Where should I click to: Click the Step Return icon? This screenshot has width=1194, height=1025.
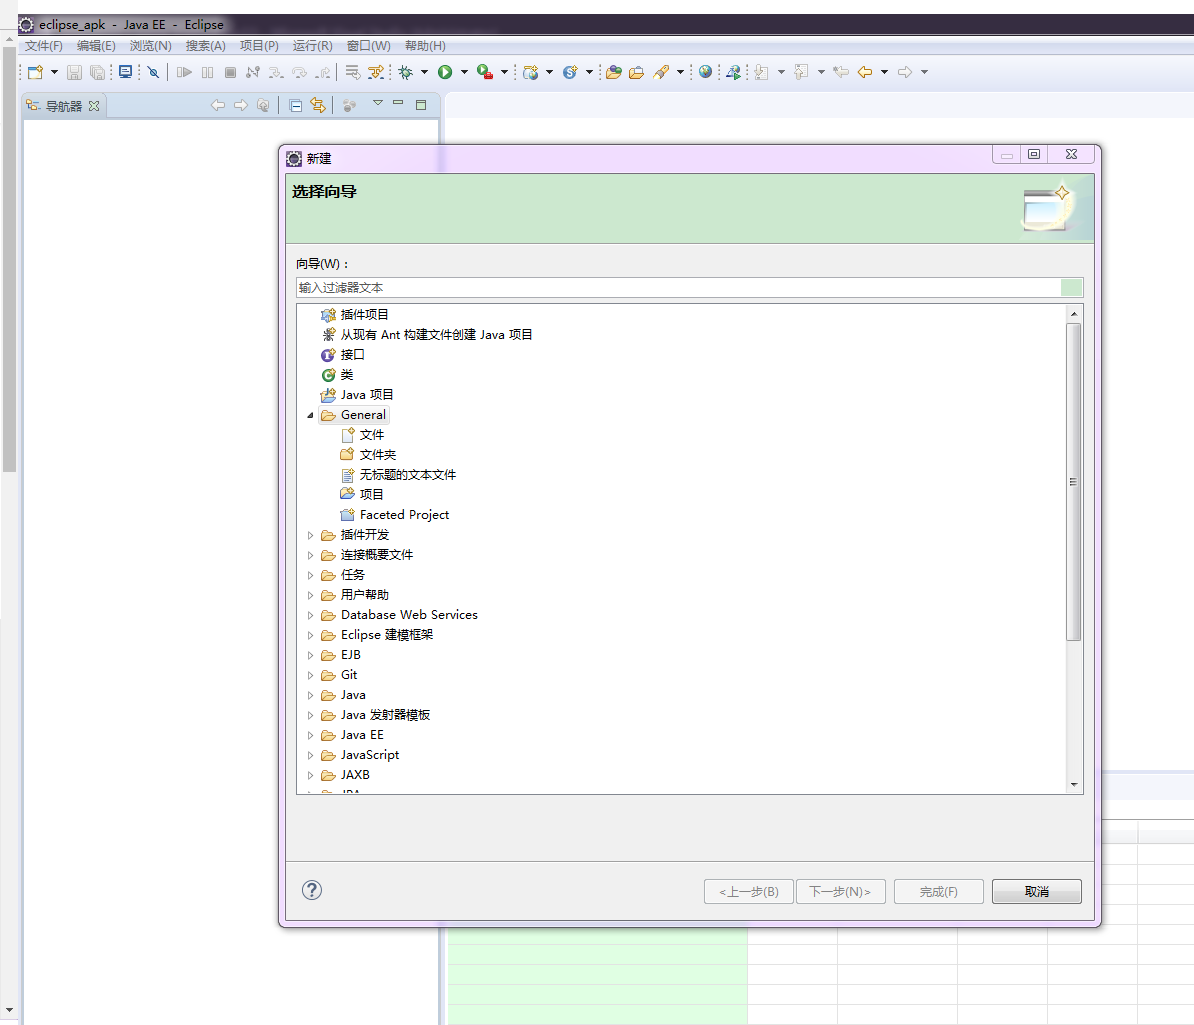point(324,72)
